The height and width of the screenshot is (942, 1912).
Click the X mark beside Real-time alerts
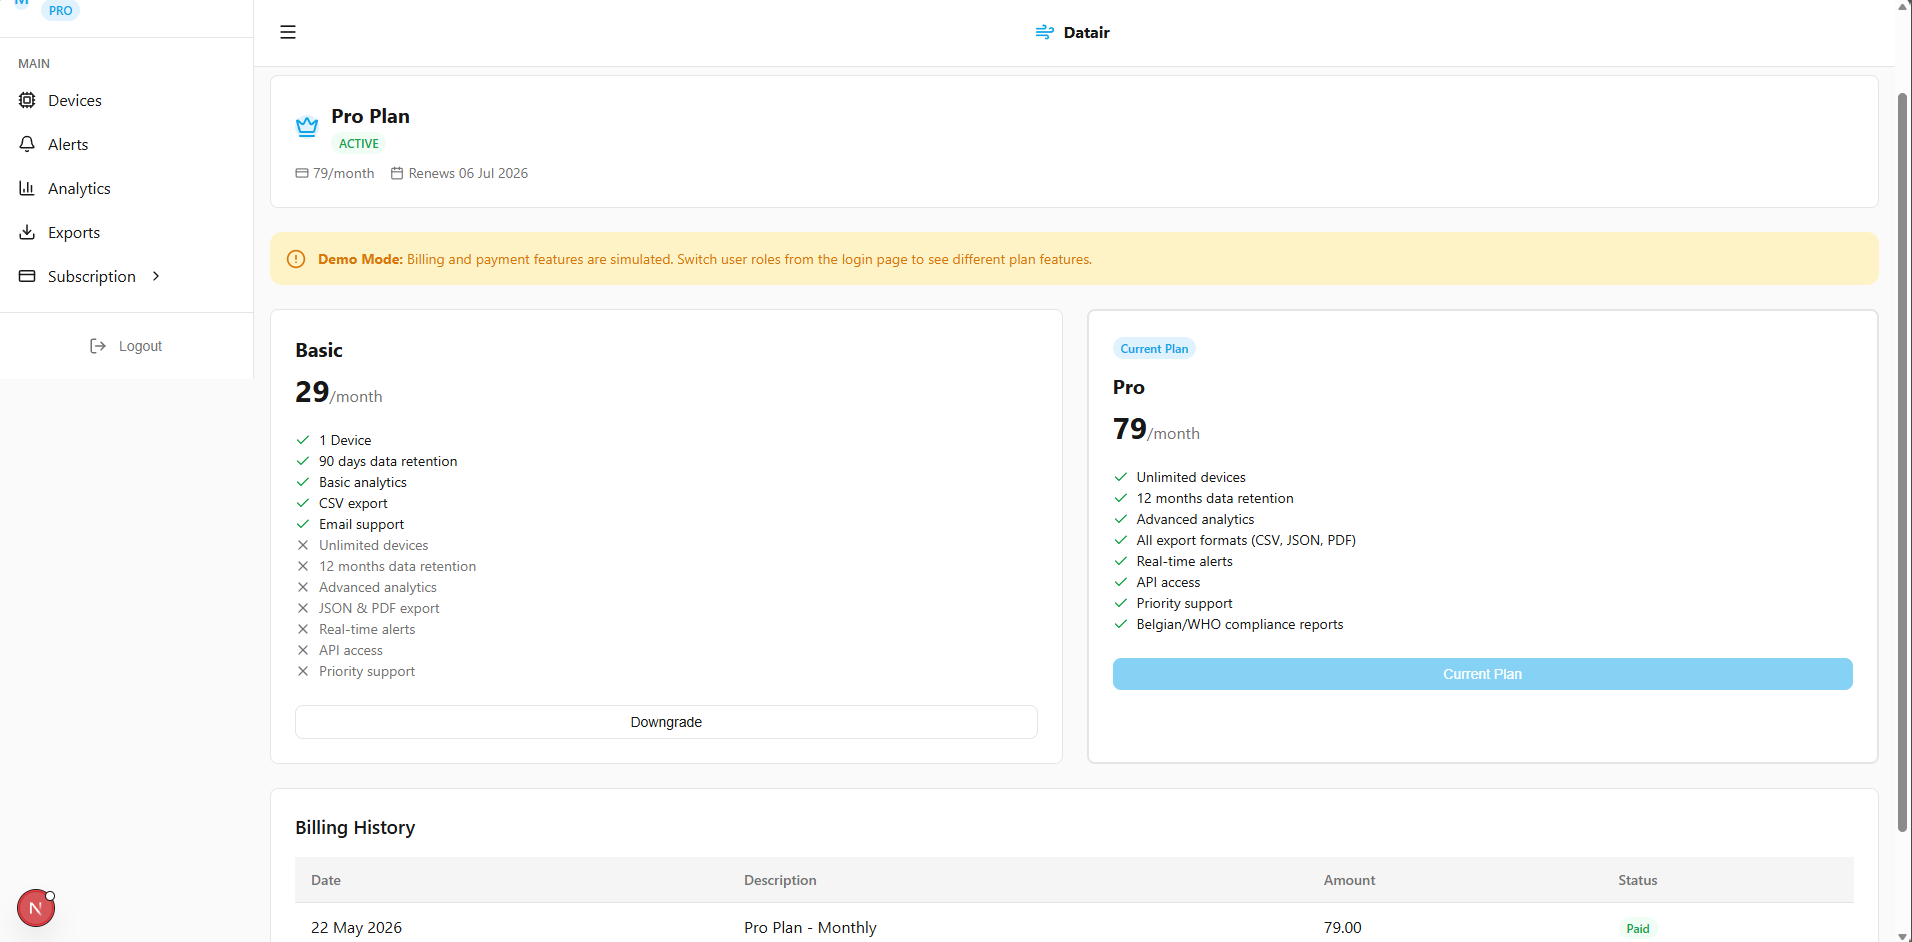coord(303,629)
